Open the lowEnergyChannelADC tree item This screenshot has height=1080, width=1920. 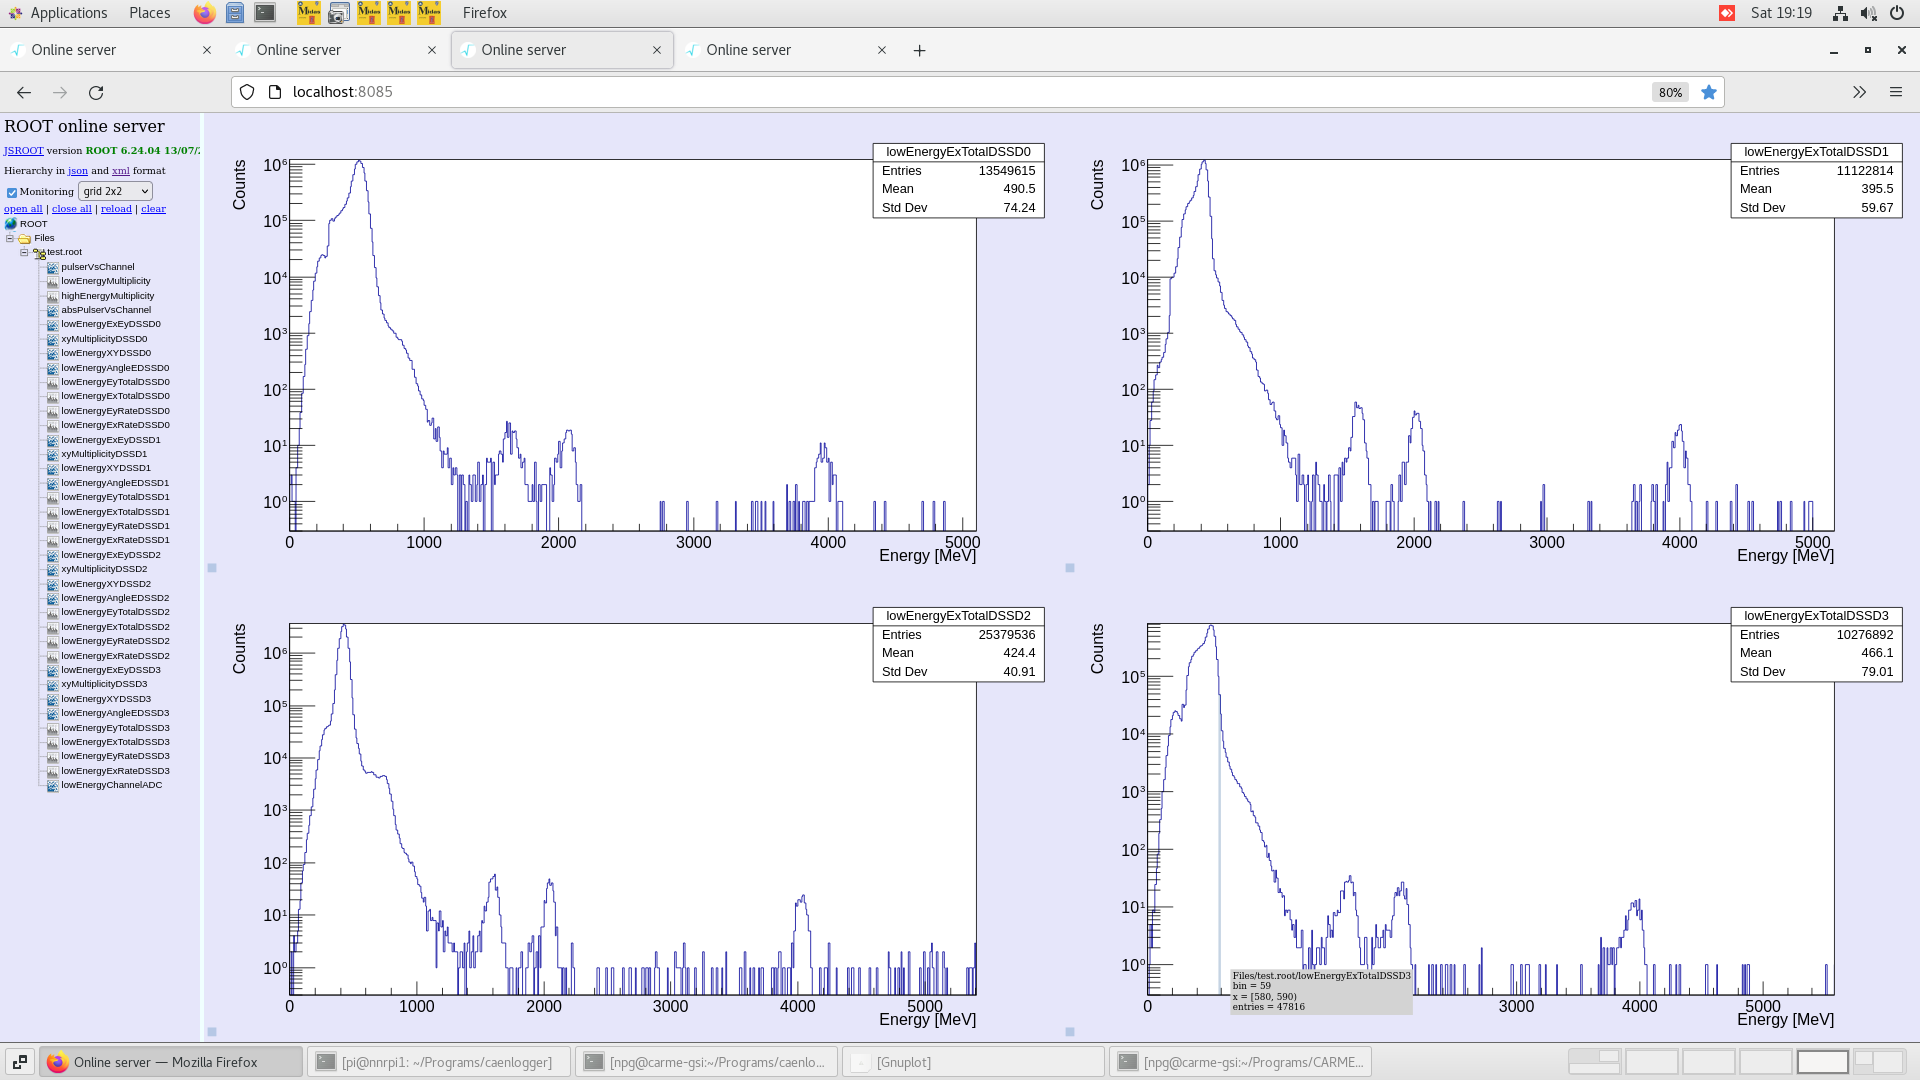[x=111, y=785]
